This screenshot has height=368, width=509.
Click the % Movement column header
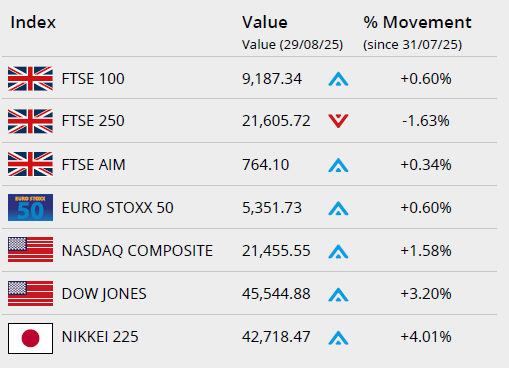[x=417, y=22]
